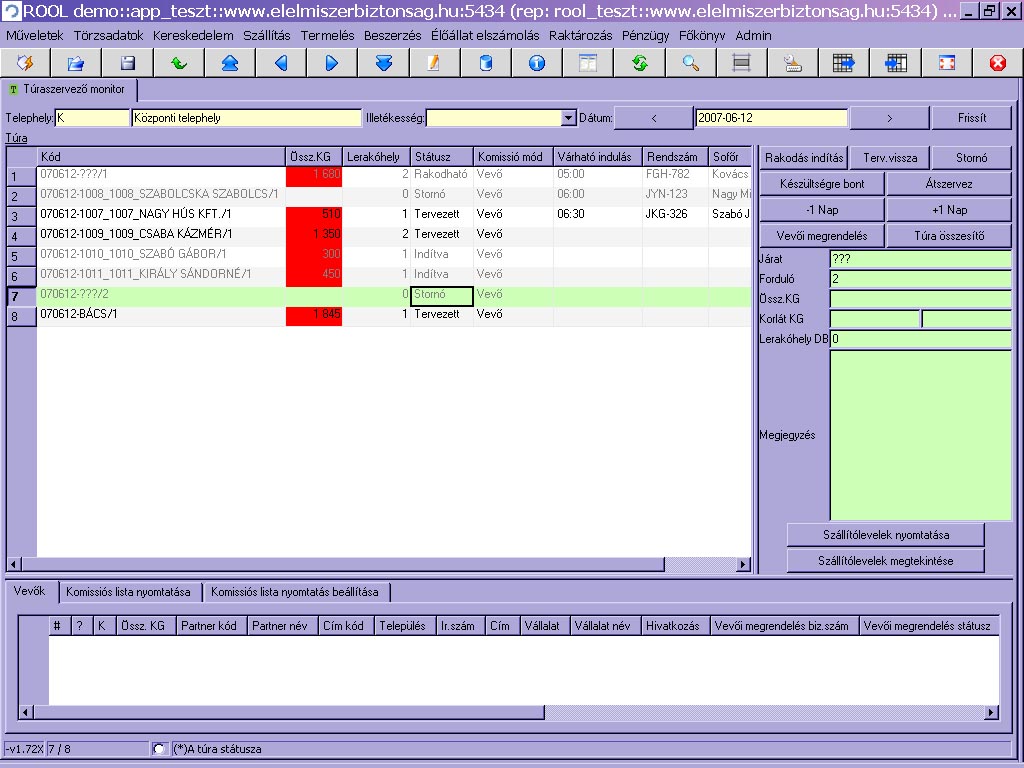Click the blue left arrow previous record icon

[281, 63]
